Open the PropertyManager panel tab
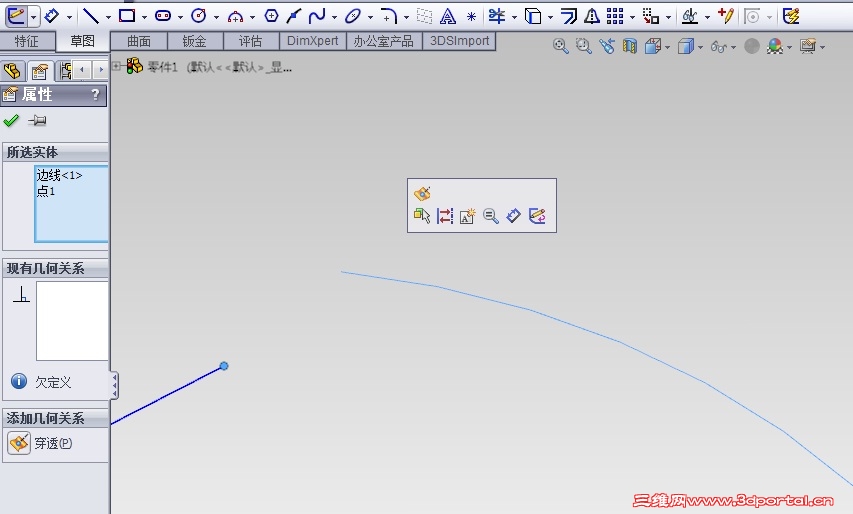The height and width of the screenshot is (514, 853). tap(40, 71)
